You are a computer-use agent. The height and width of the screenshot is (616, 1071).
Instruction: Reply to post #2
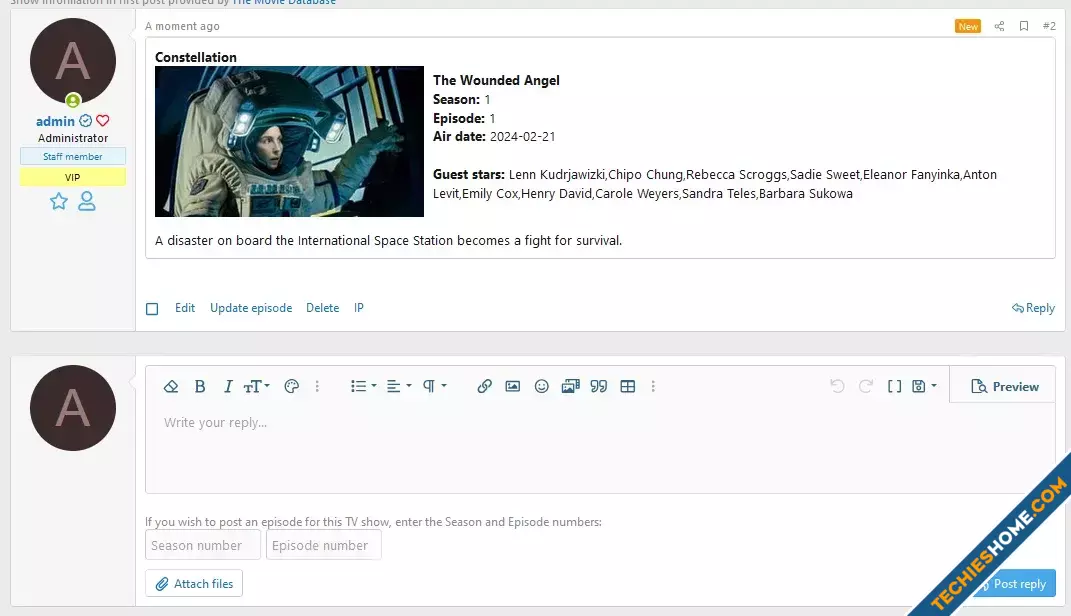[x=1033, y=308]
